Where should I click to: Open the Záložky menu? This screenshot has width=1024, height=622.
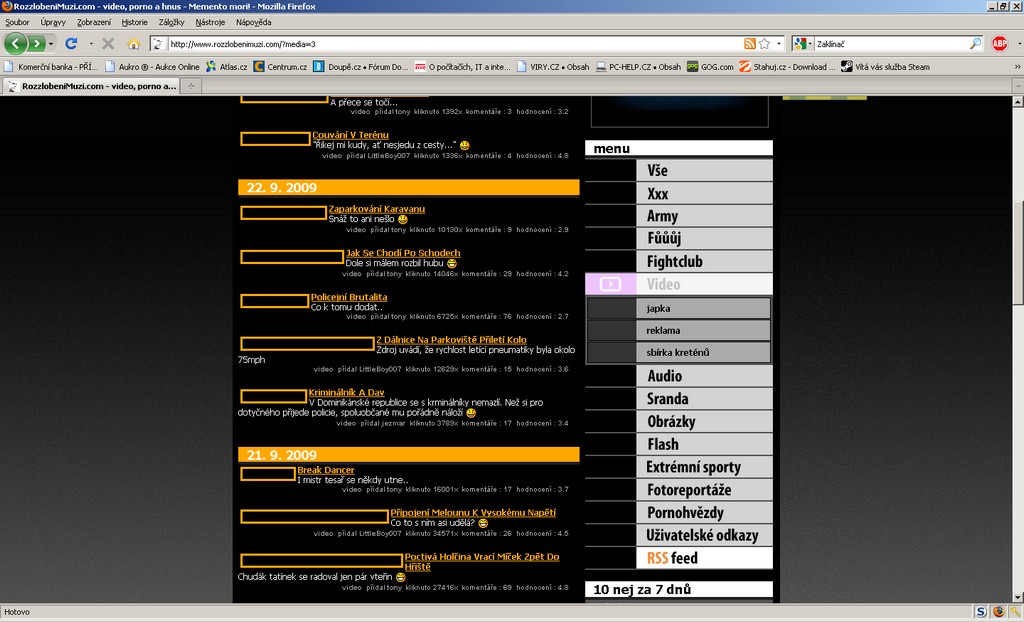click(x=170, y=21)
